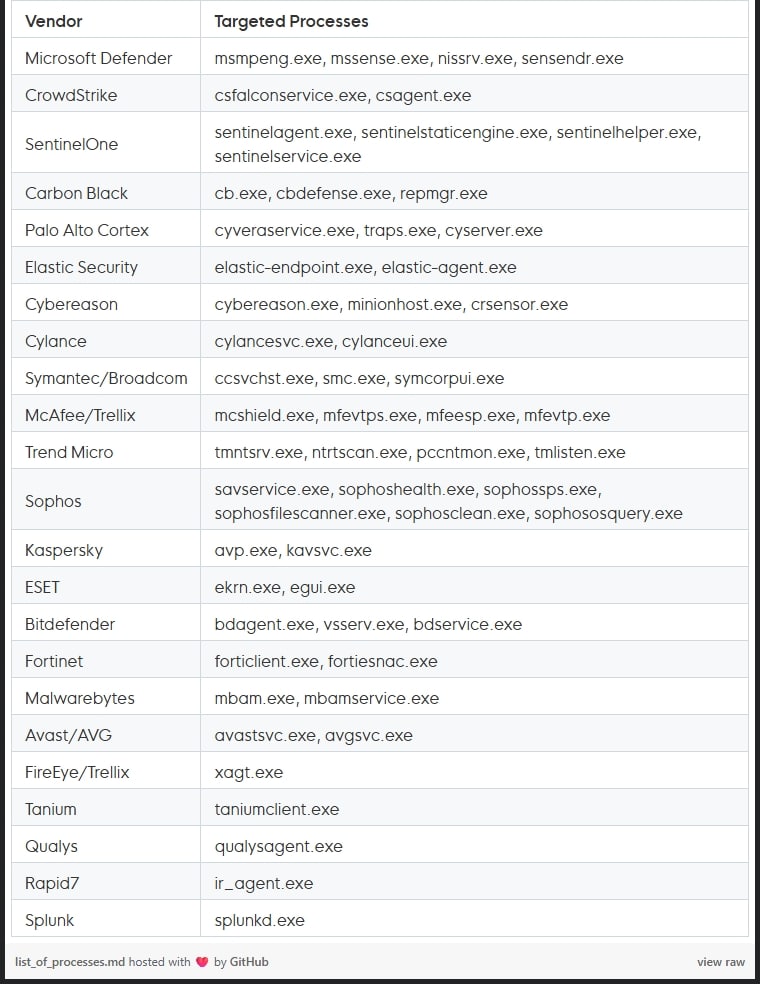Screen dimensions: 760x984
Task: Select the Sophos vendor cell
Action: coord(53,501)
